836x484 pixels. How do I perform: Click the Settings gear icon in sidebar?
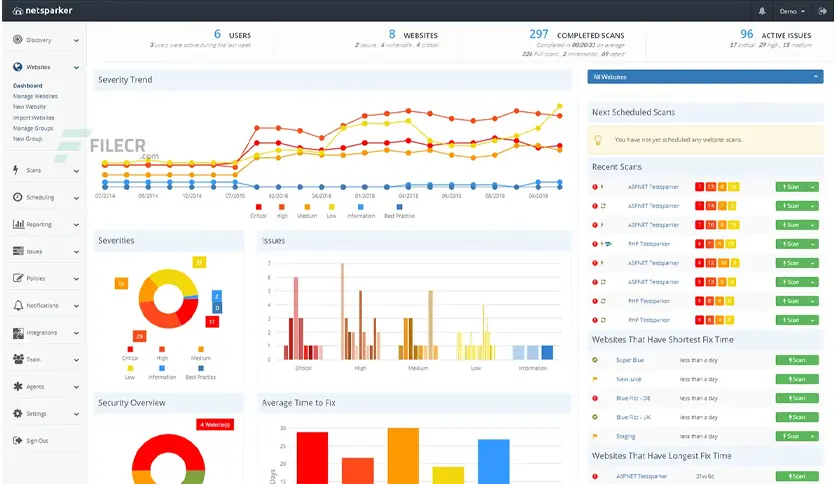[x=18, y=413]
